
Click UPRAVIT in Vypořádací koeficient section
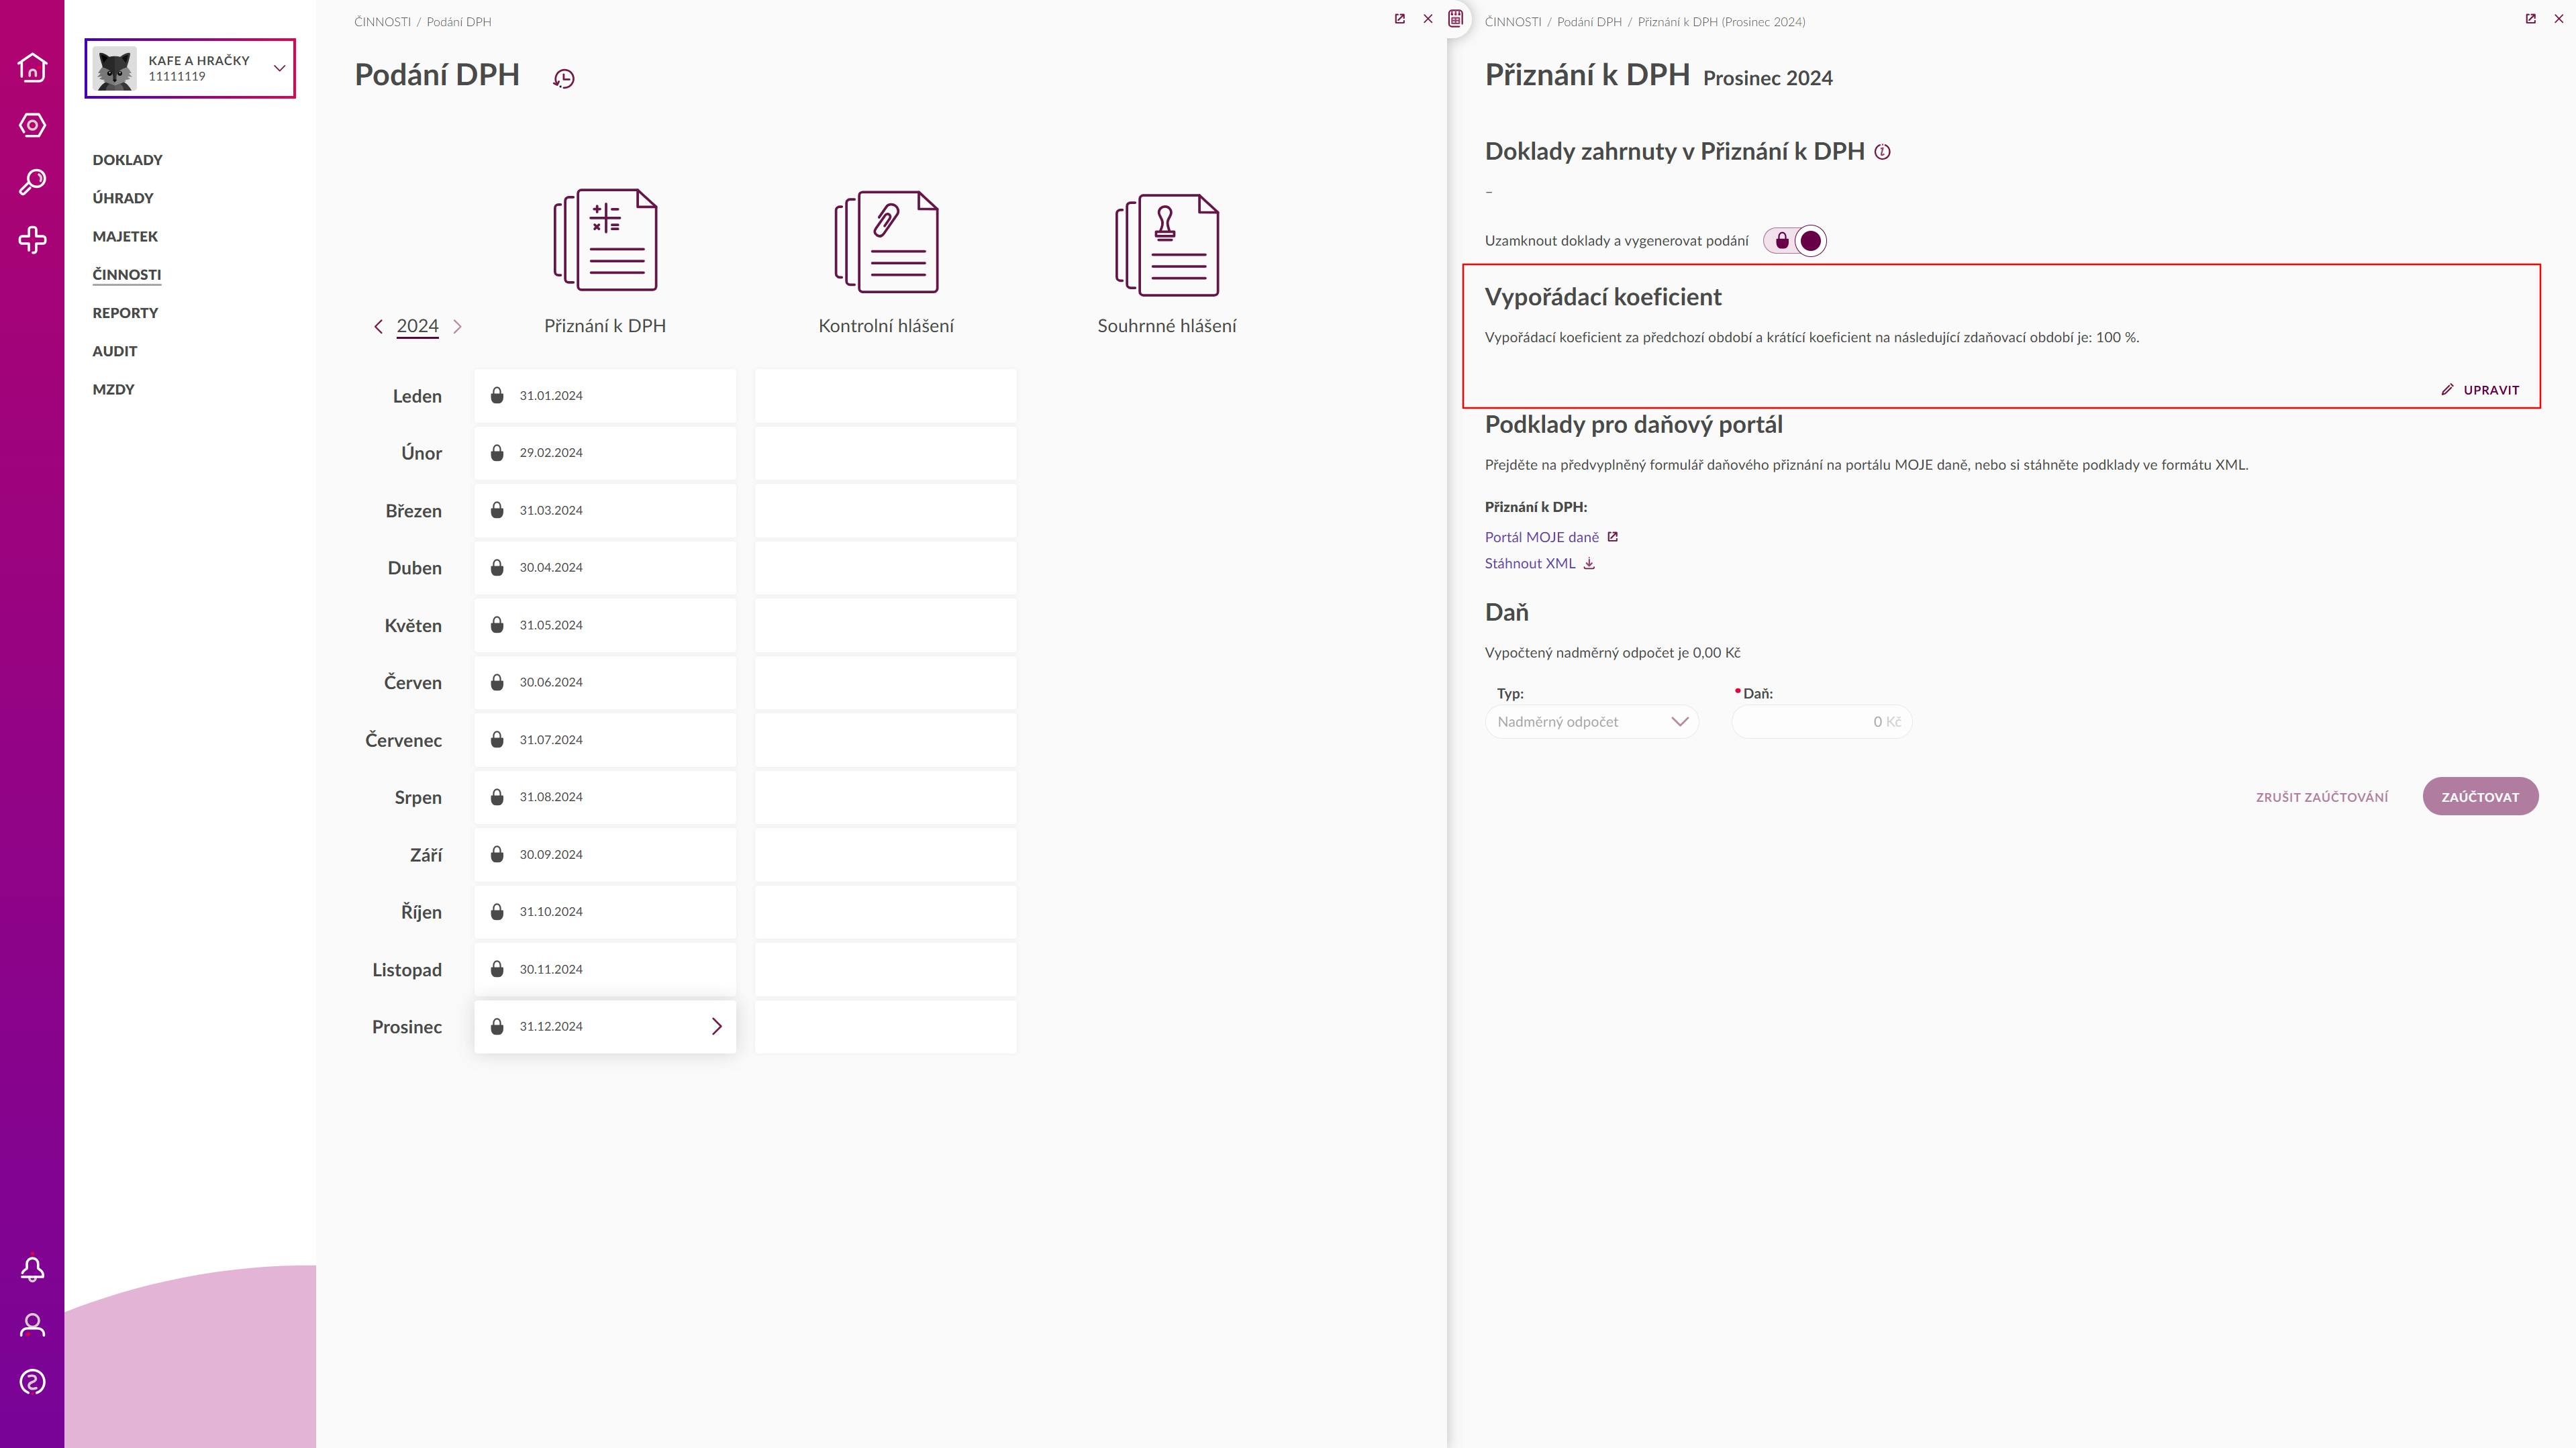pos(2480,390)
